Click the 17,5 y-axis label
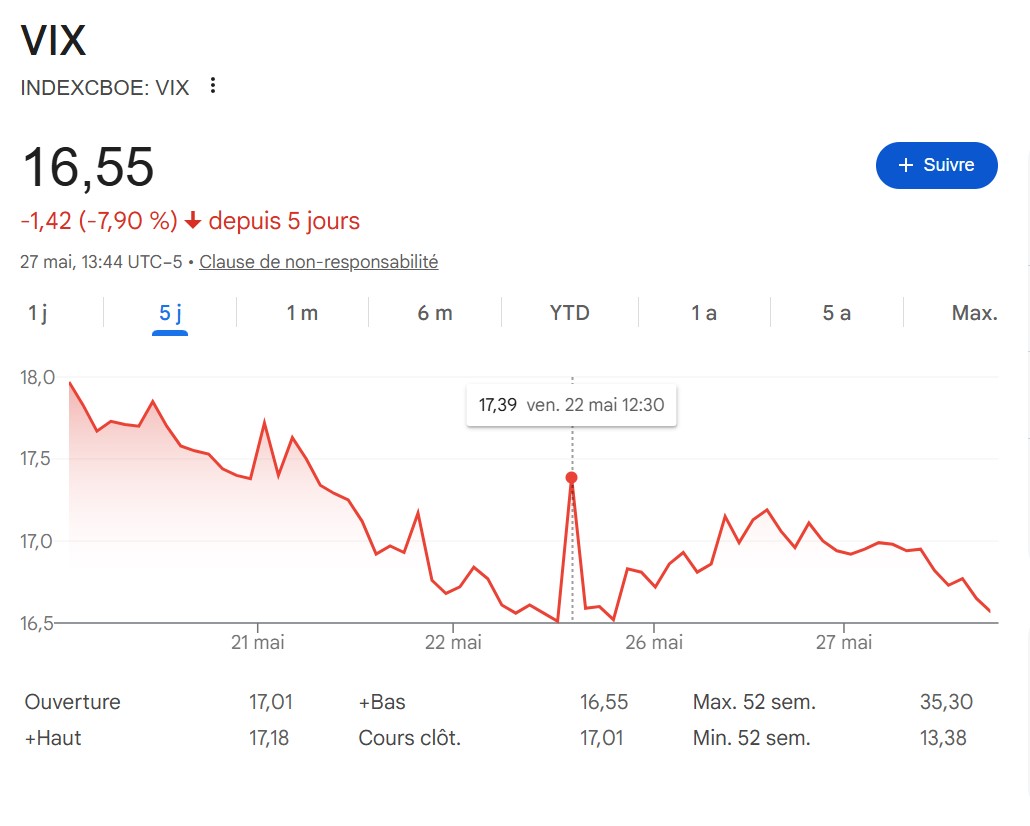Viewport: 1030px width, 826px height. 35,459
